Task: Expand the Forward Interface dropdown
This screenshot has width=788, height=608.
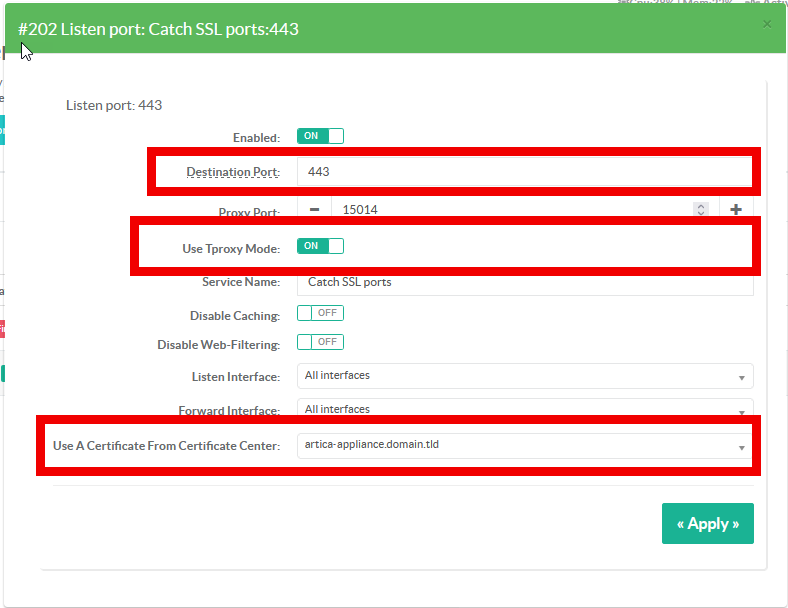Action: [525, 409]
